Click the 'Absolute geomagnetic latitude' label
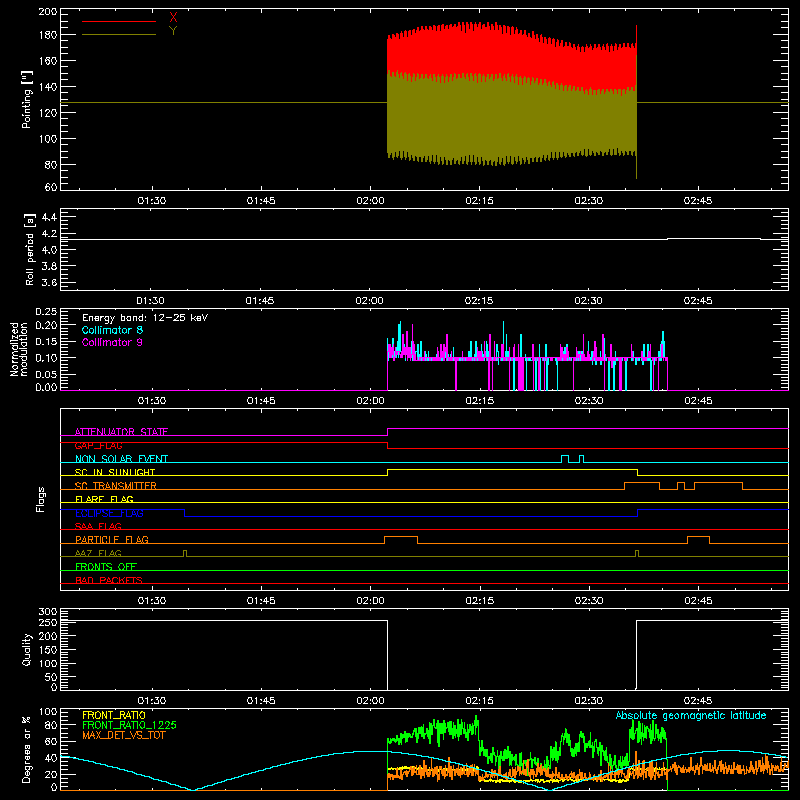 (691, 715)
